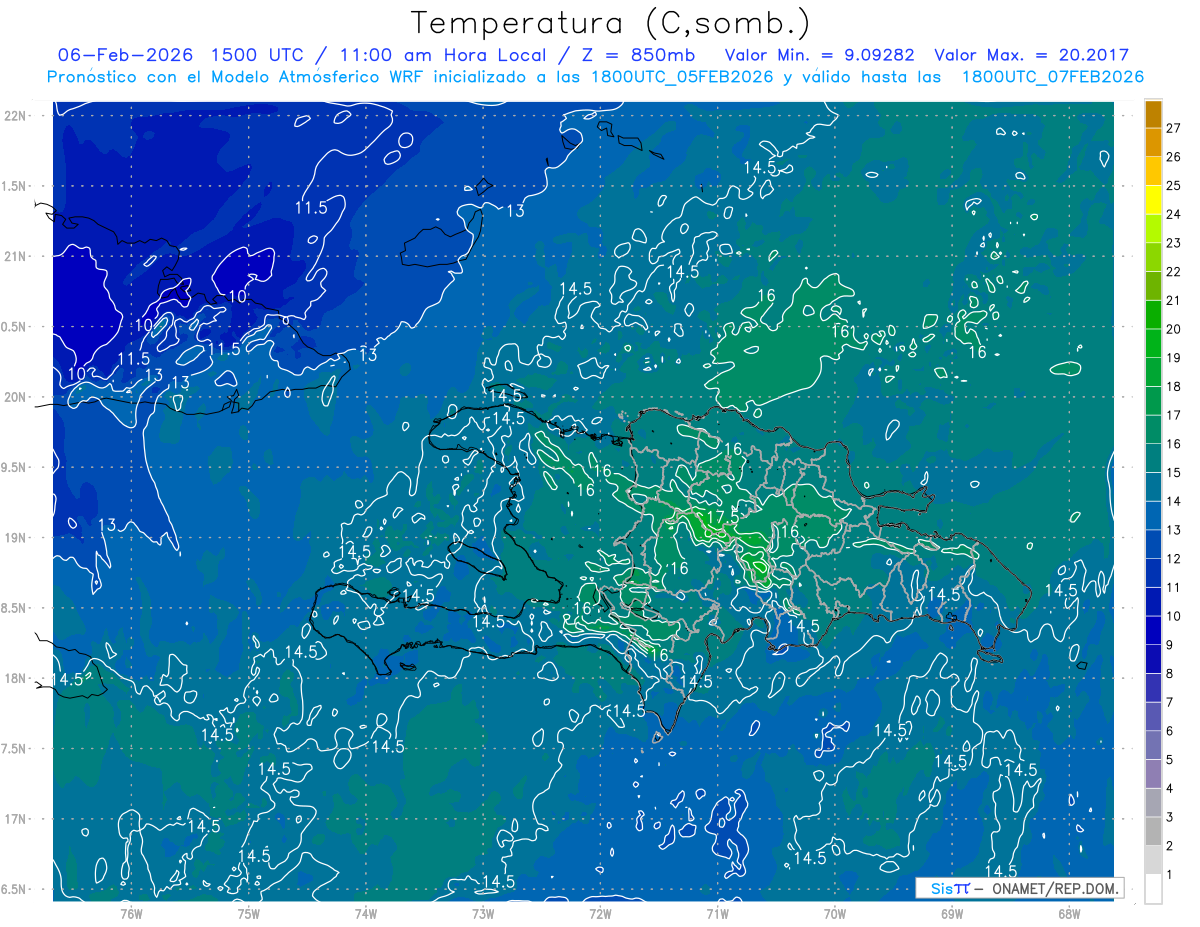The height and width of the screenshot is (927, 1200).
Task: Click the initialization time "1800UTC_05FEB2026"
Action: click(681, 77)
